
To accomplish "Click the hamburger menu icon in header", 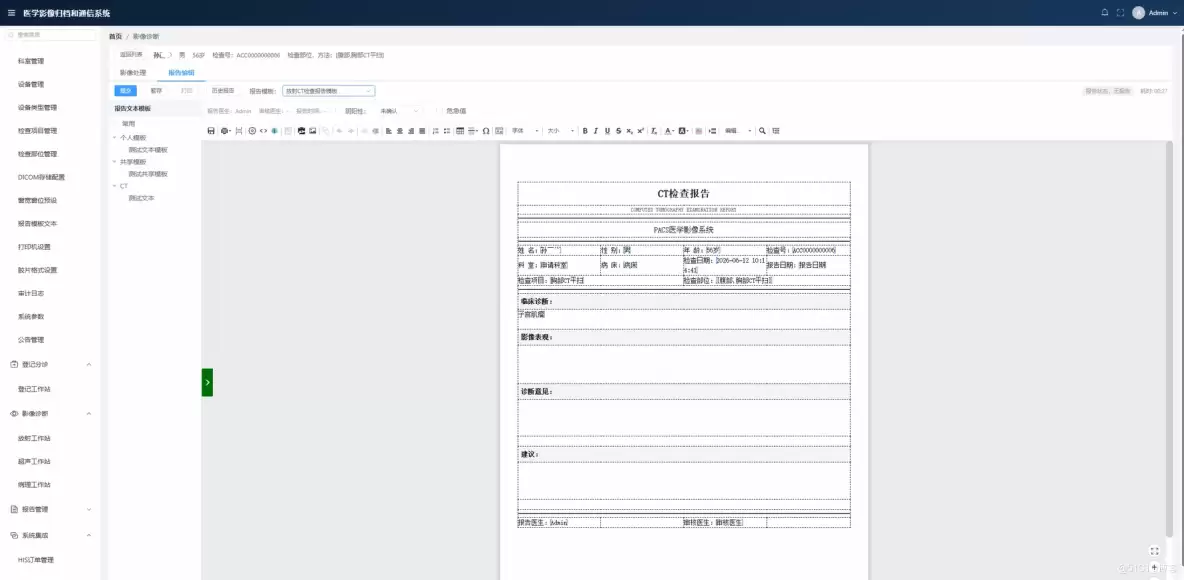I will [11, 12].
